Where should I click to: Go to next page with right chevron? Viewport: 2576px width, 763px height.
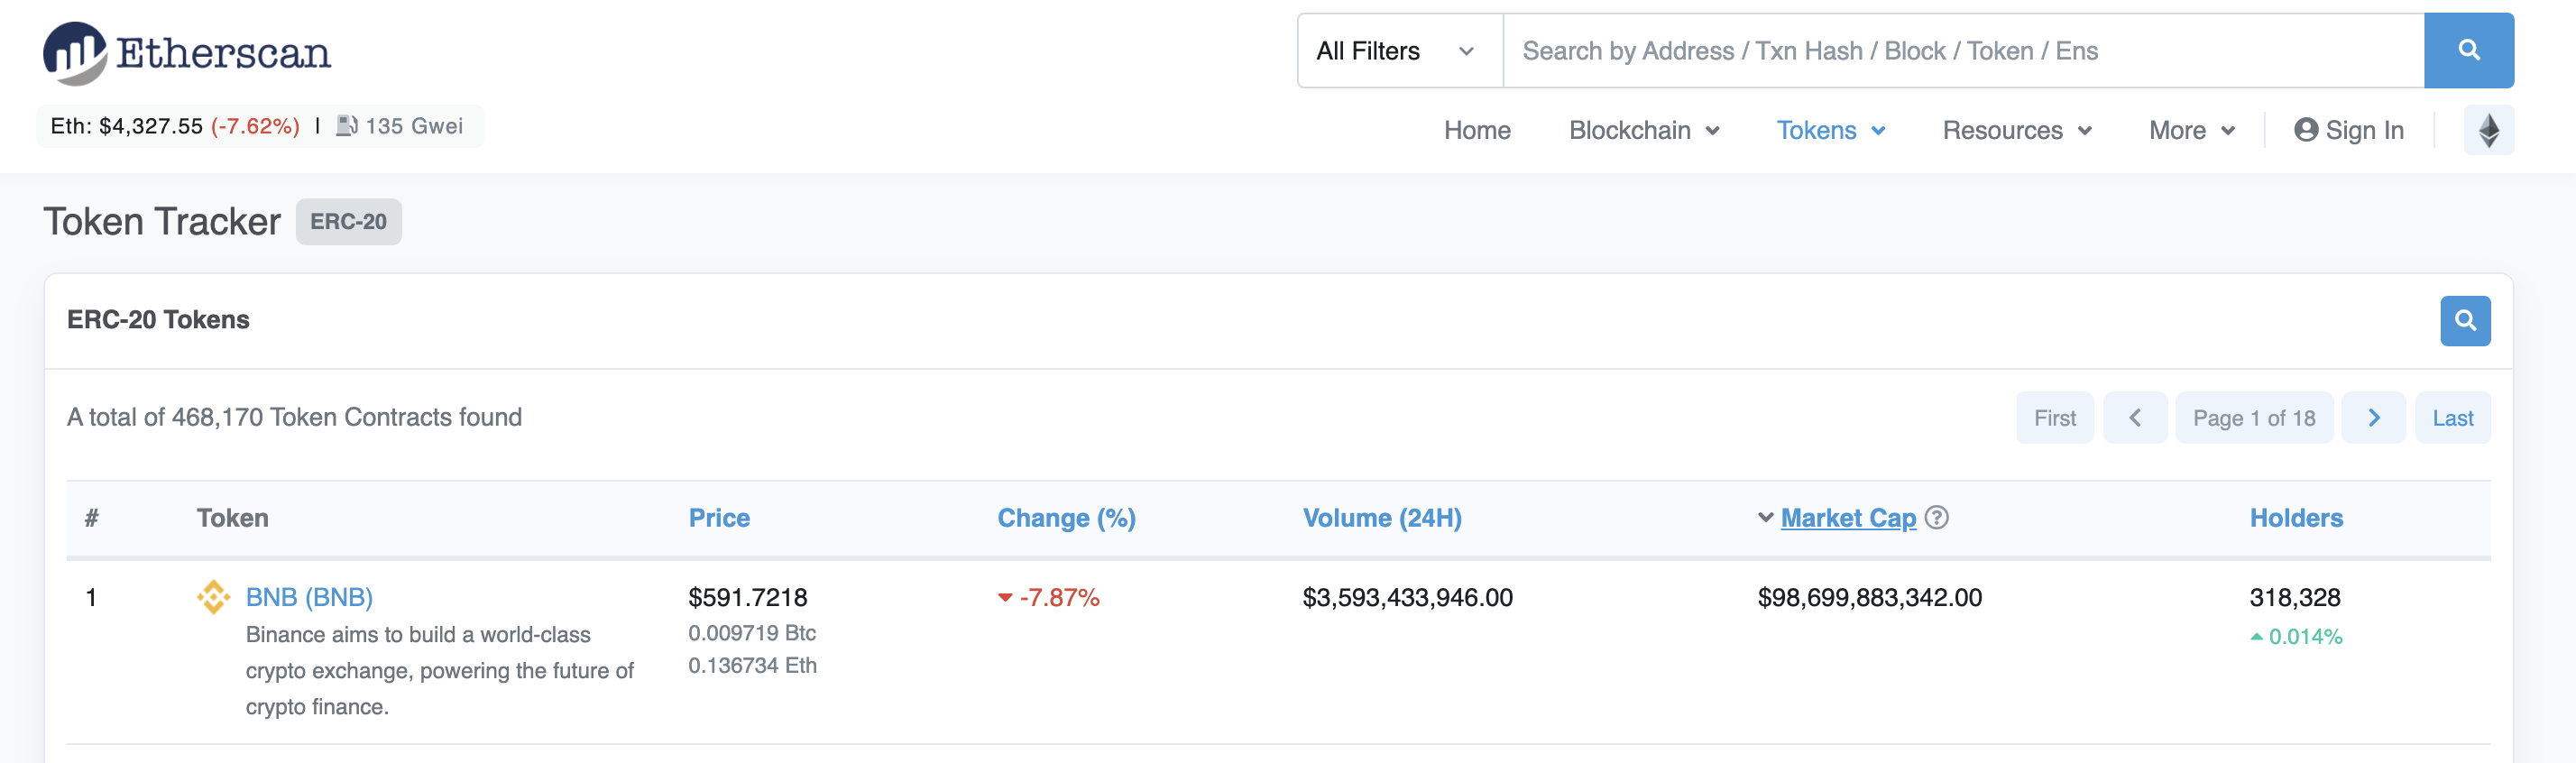tap(2374, 418)
